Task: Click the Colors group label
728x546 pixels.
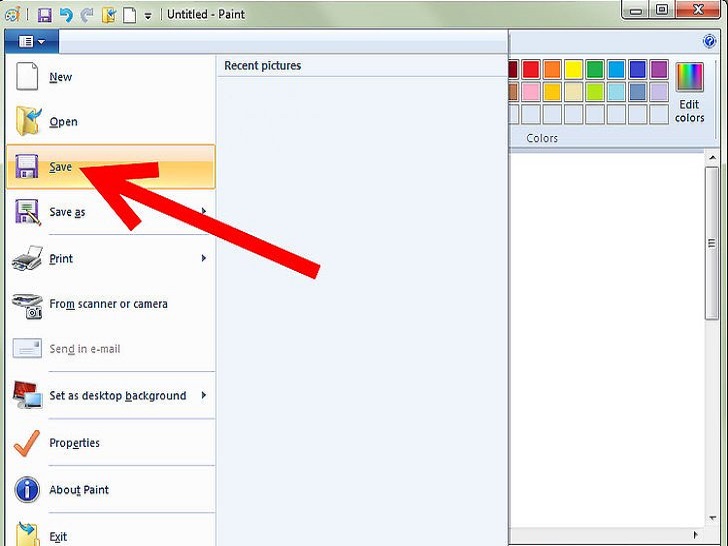Action: [542, 138]
